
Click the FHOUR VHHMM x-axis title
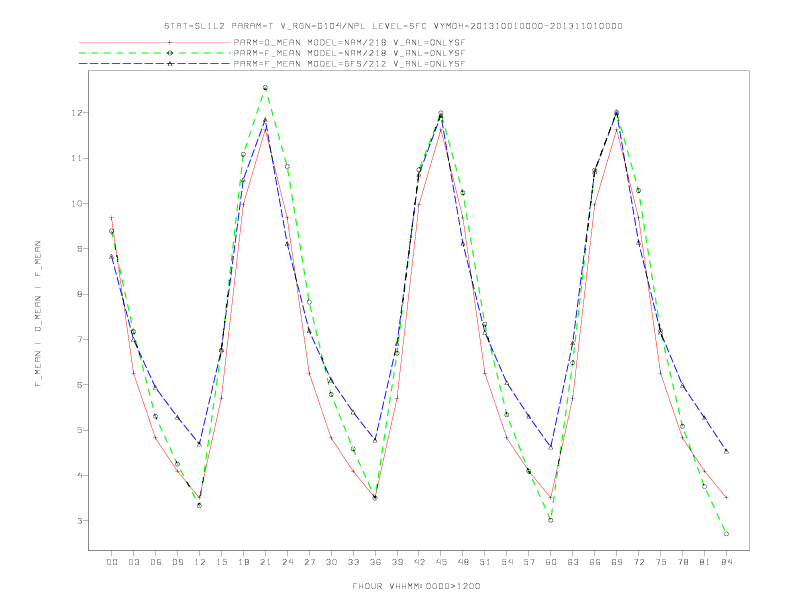(416, 586)
